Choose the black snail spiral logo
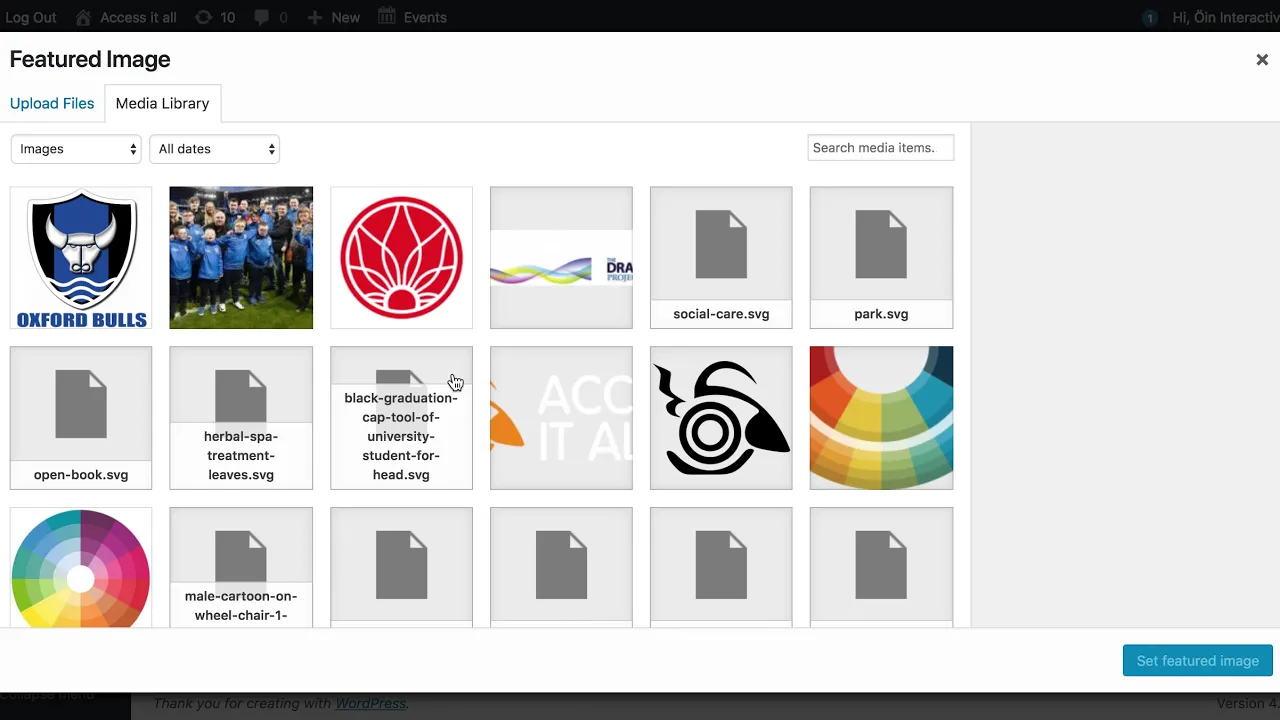Image resolution: width=1280 pixels, height=720 pixels. (x=721, y=418)
